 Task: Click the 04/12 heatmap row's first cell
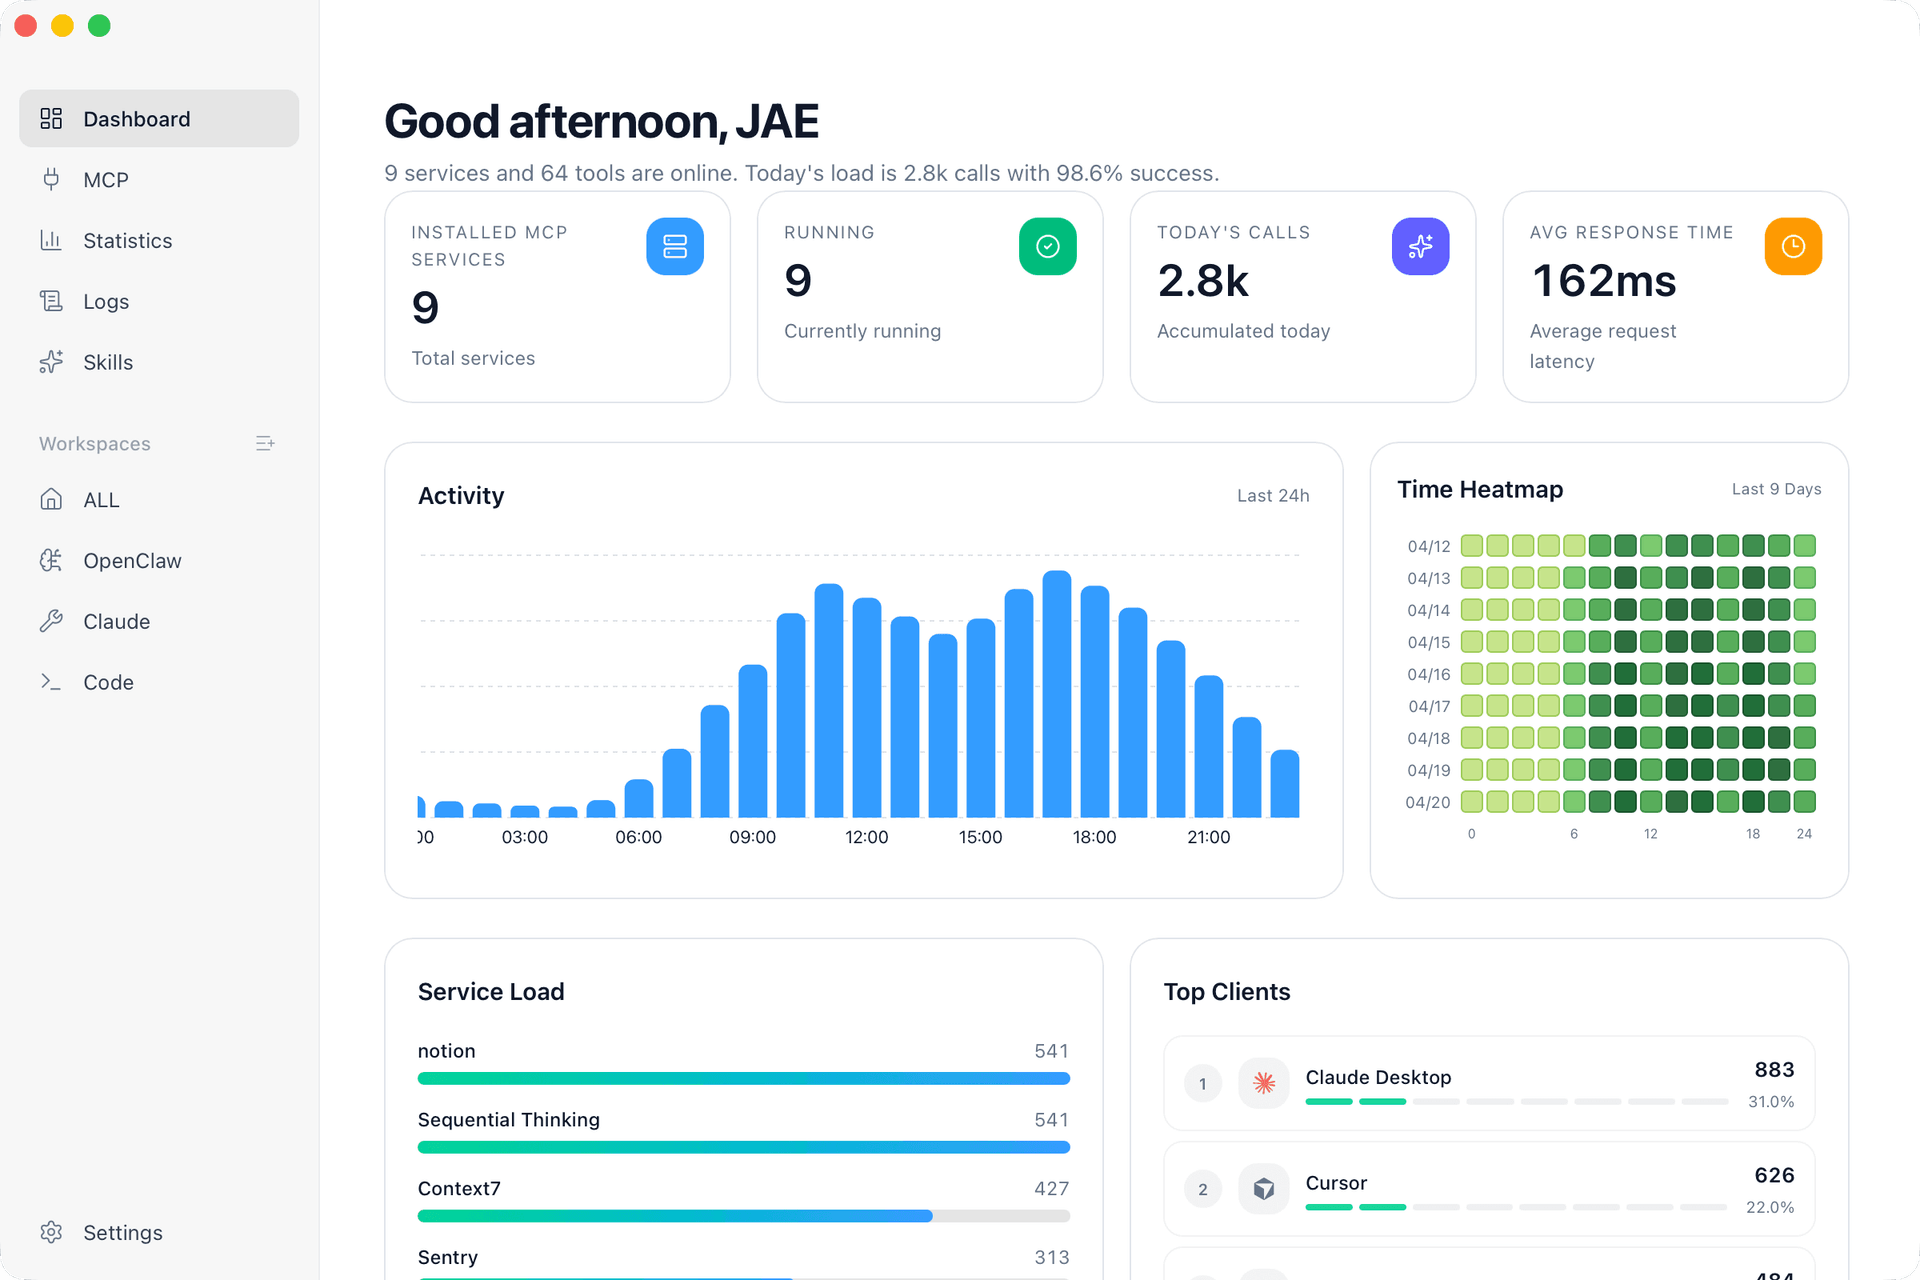1472,546
